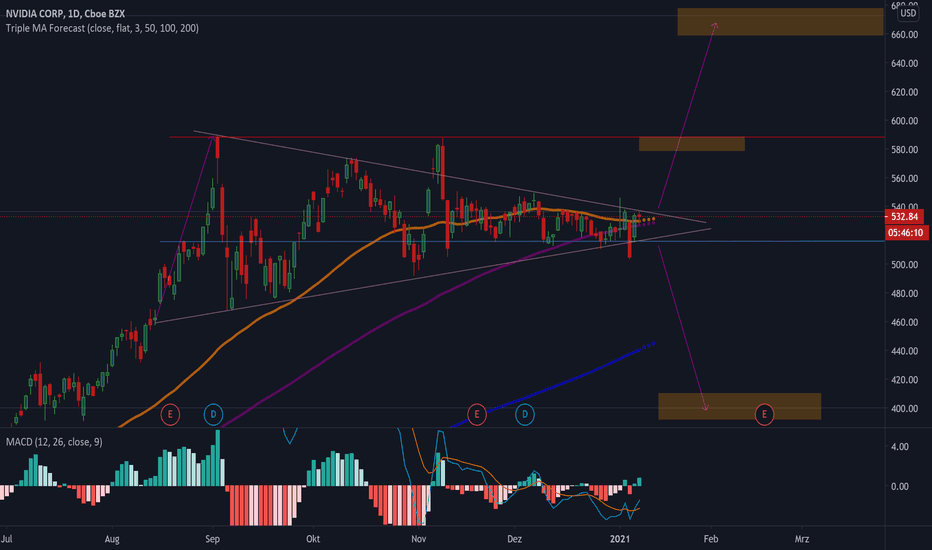Click the countdown timer 05:46:10 label
The width and height of the screenshot is (932, 550).
click(x=906, y=232)
